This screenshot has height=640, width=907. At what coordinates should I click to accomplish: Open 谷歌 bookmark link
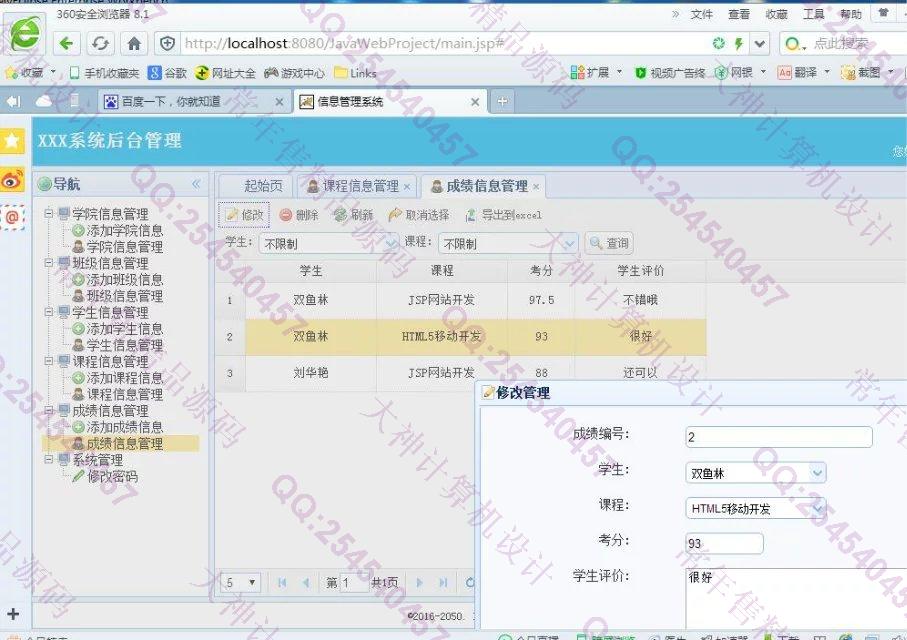click(167, 73)
